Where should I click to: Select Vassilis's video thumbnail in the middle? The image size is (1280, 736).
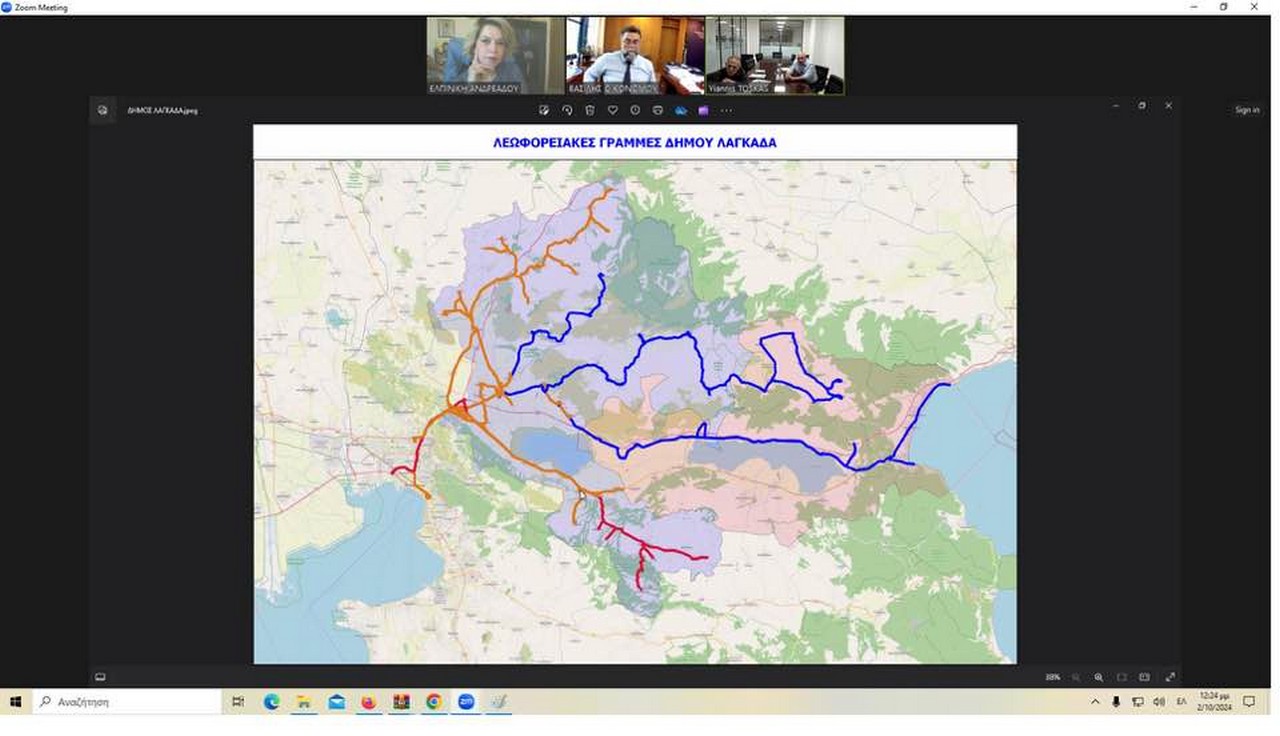coord(635,55)
